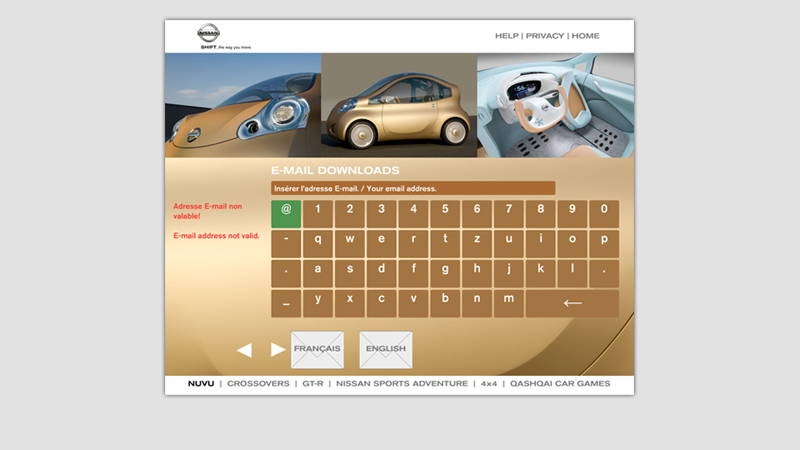Tap the i key
Viewport: 800px width, 450px height.
coord(540,244)
